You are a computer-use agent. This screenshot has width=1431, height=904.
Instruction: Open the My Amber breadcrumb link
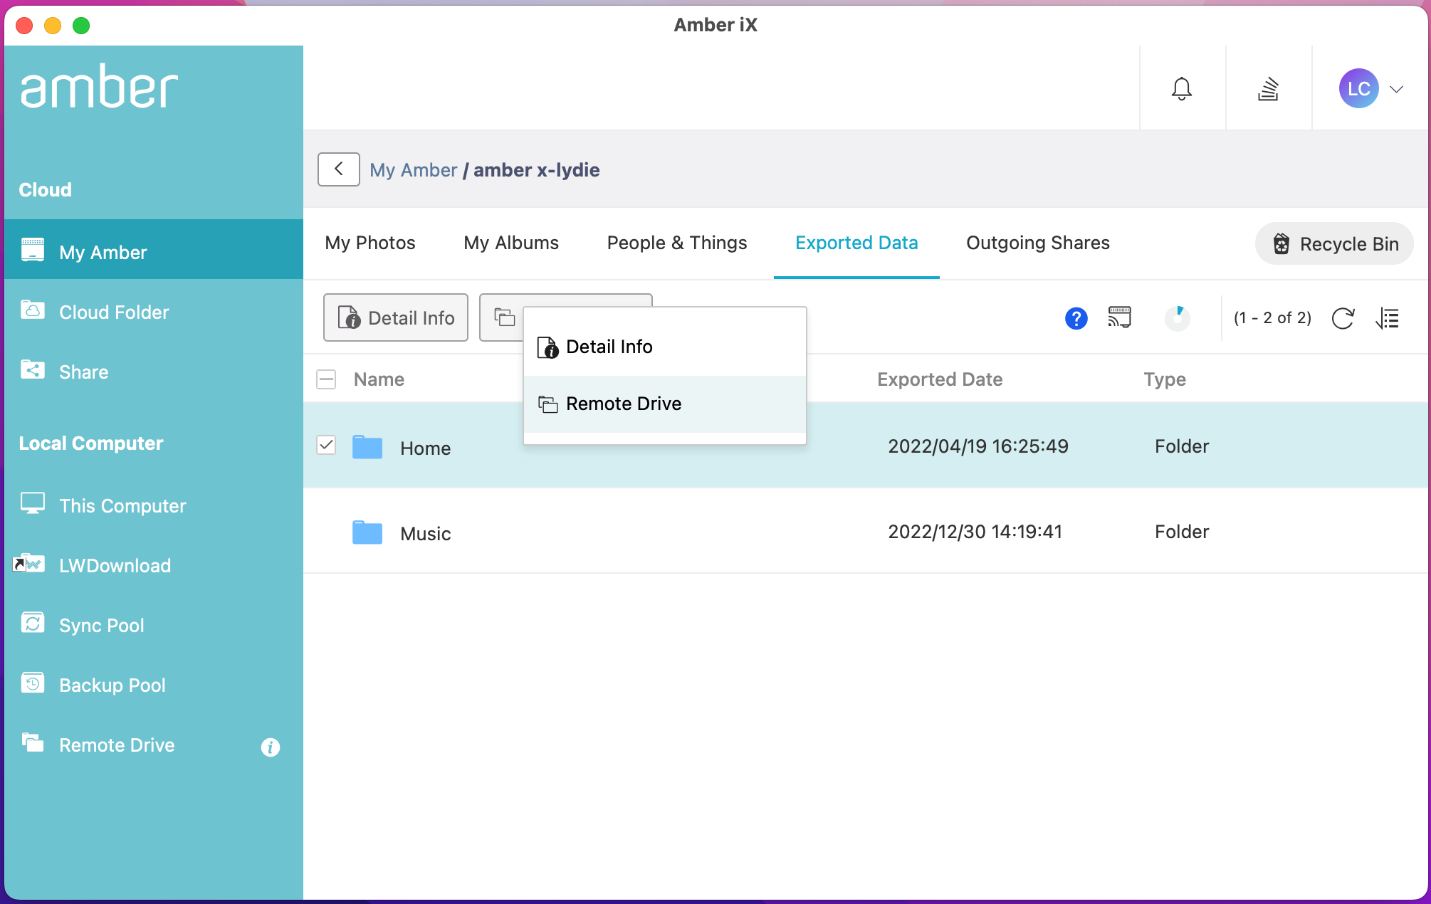(413, 170)
